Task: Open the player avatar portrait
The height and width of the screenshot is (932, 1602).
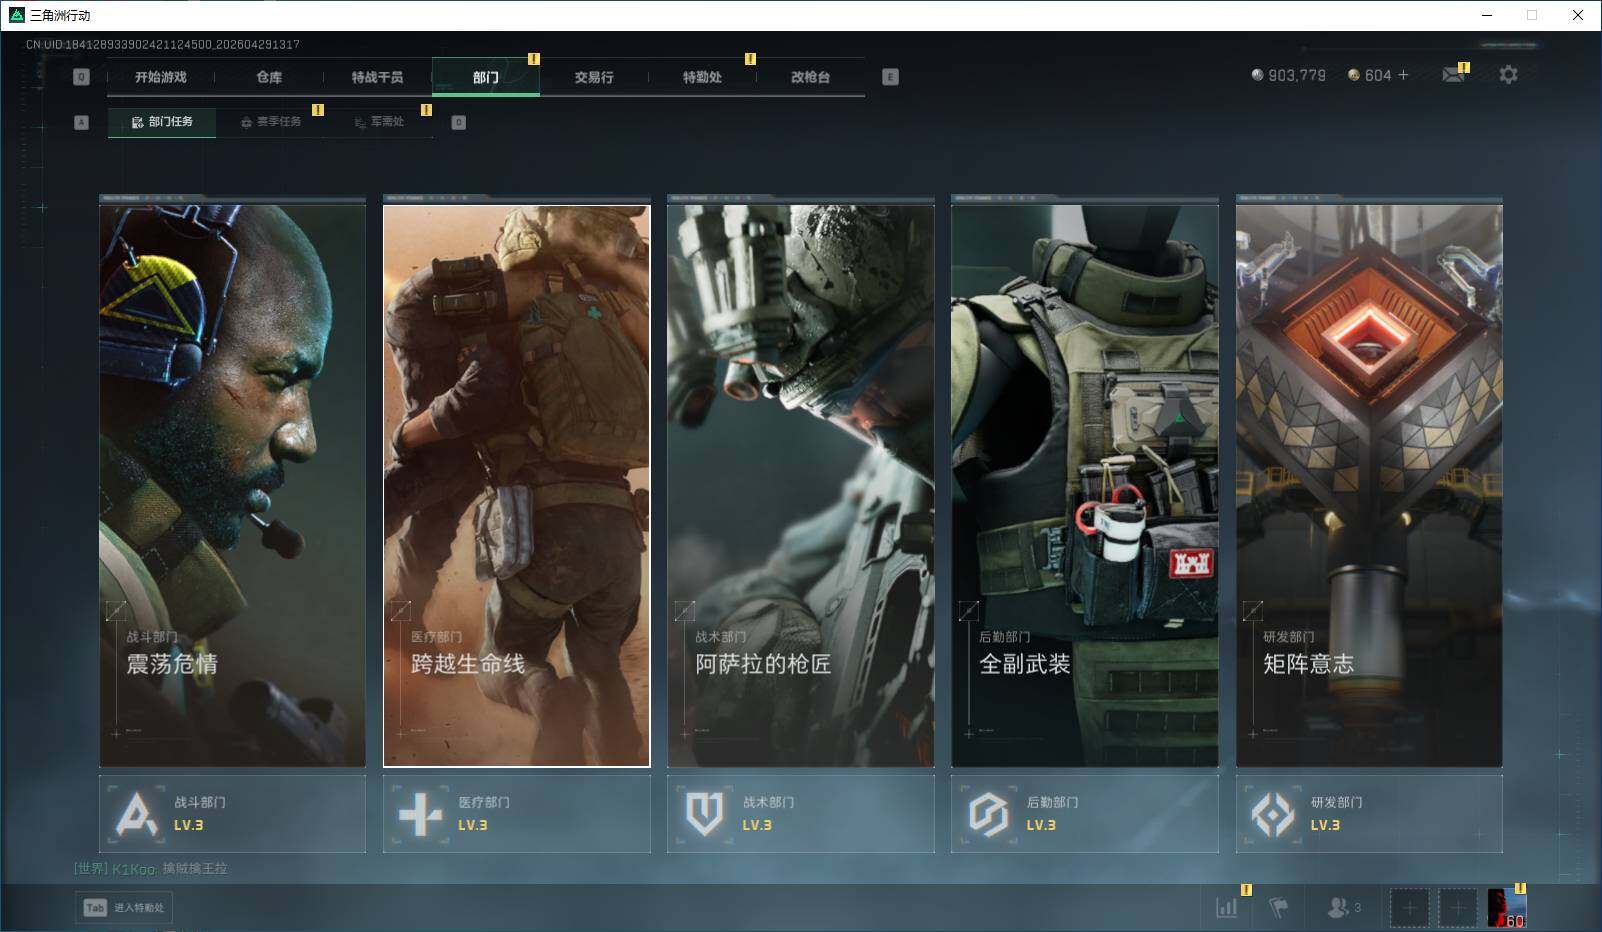Action: 1506,908
